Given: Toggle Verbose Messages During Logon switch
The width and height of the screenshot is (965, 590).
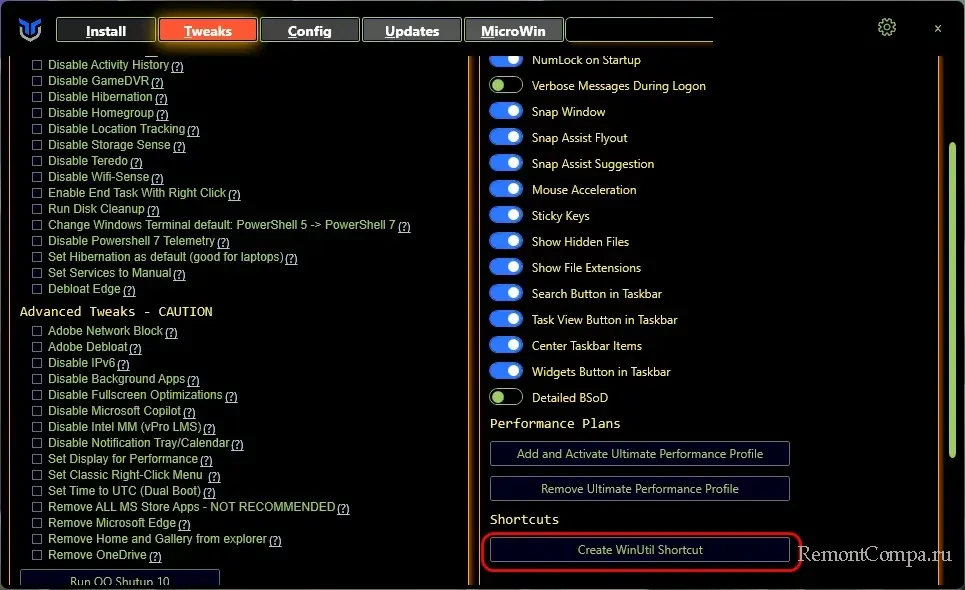Looking at the screenshot, I should [506, 85].
